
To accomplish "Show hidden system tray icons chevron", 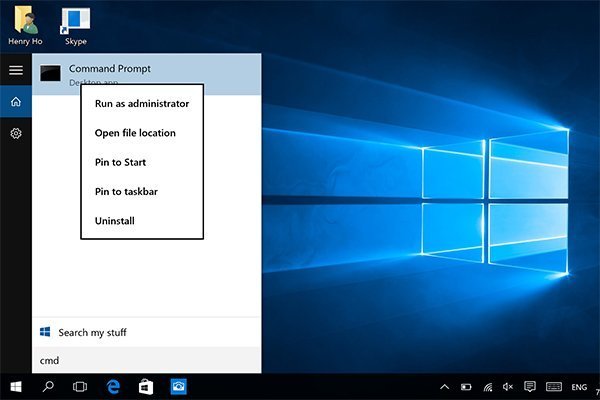I will click(x=443, y=386).
